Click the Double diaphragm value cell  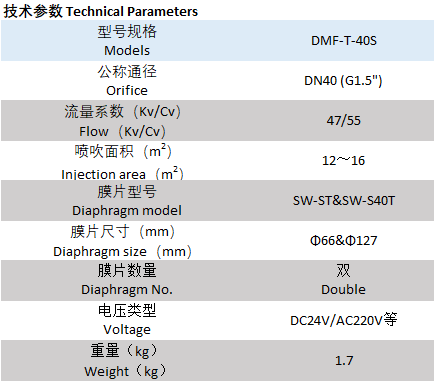[344, 280]
